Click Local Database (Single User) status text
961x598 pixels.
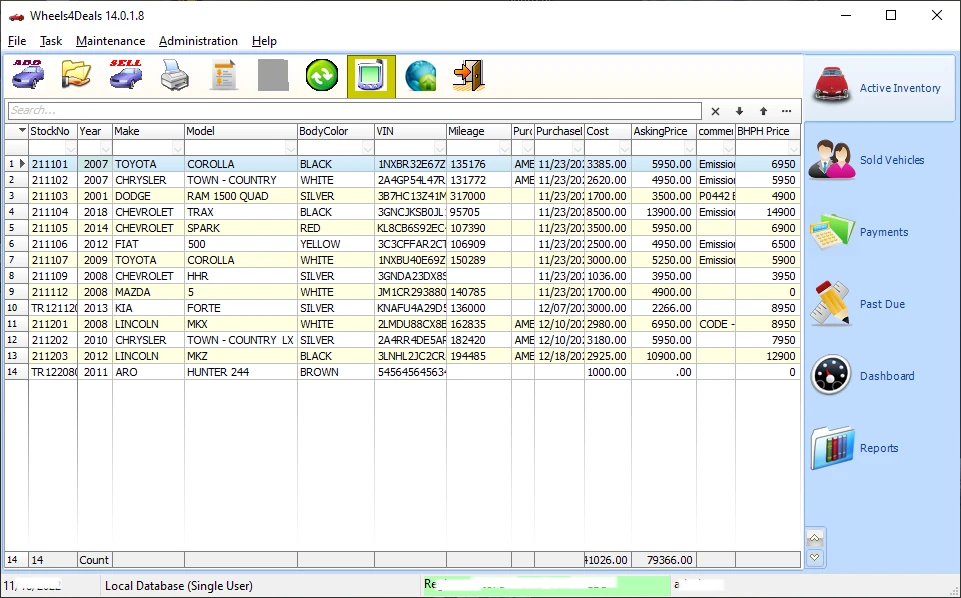[178, 586]
